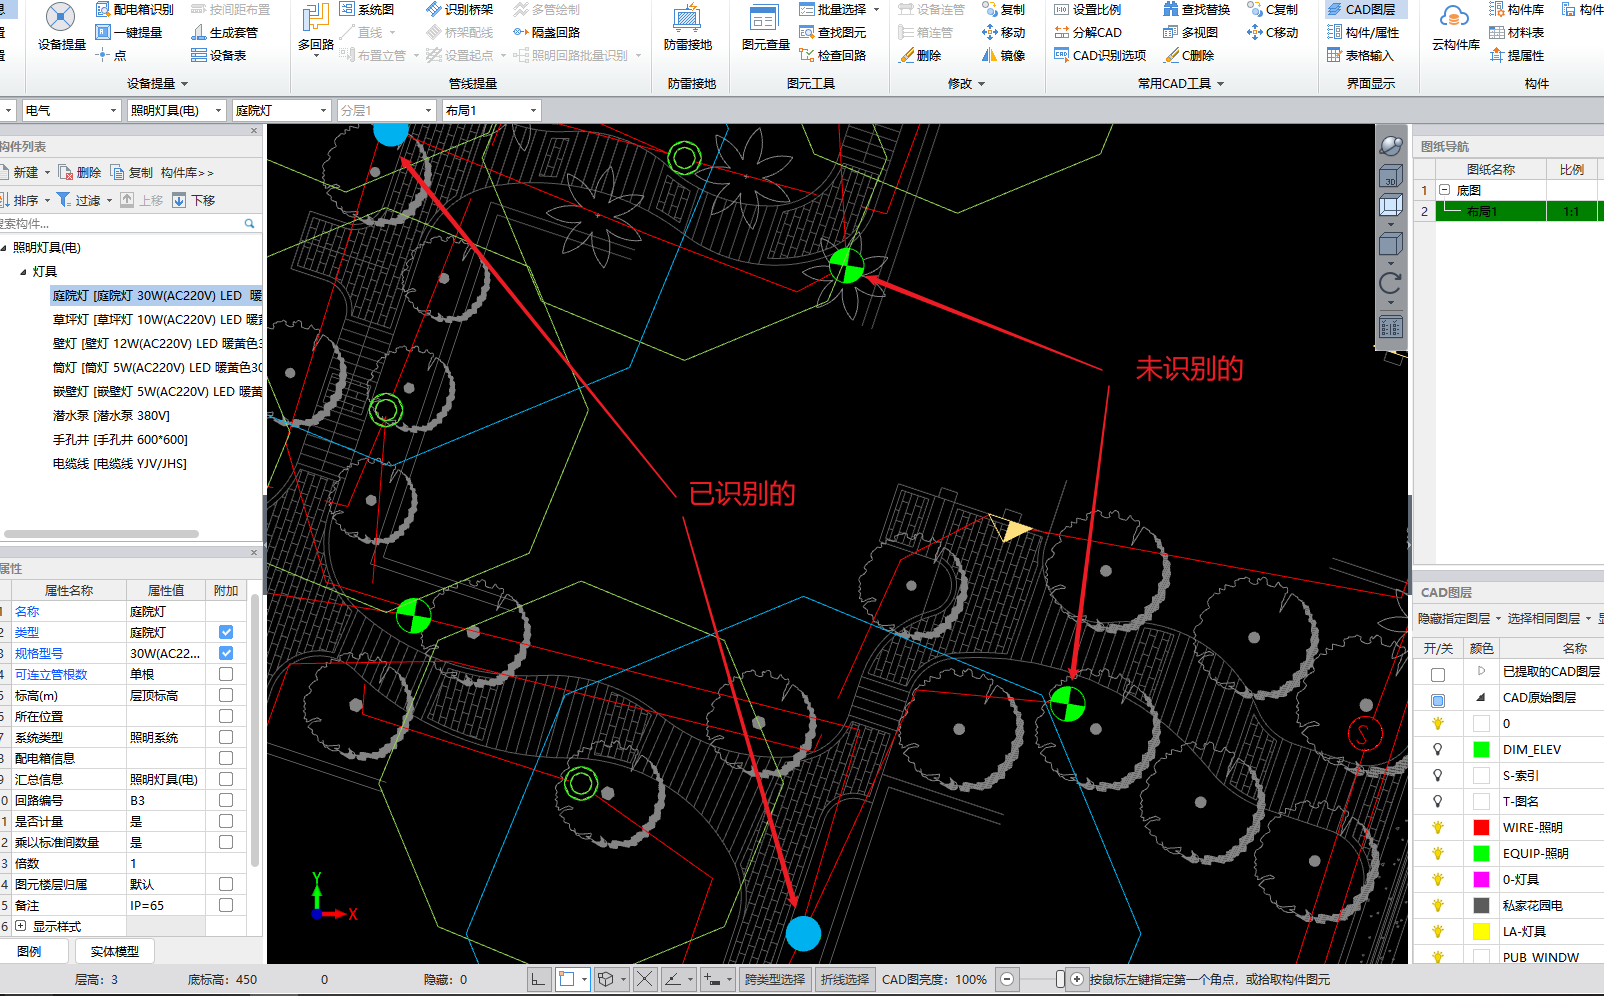
Task: Switch to the 图例 tab
Action: (30, 951)
